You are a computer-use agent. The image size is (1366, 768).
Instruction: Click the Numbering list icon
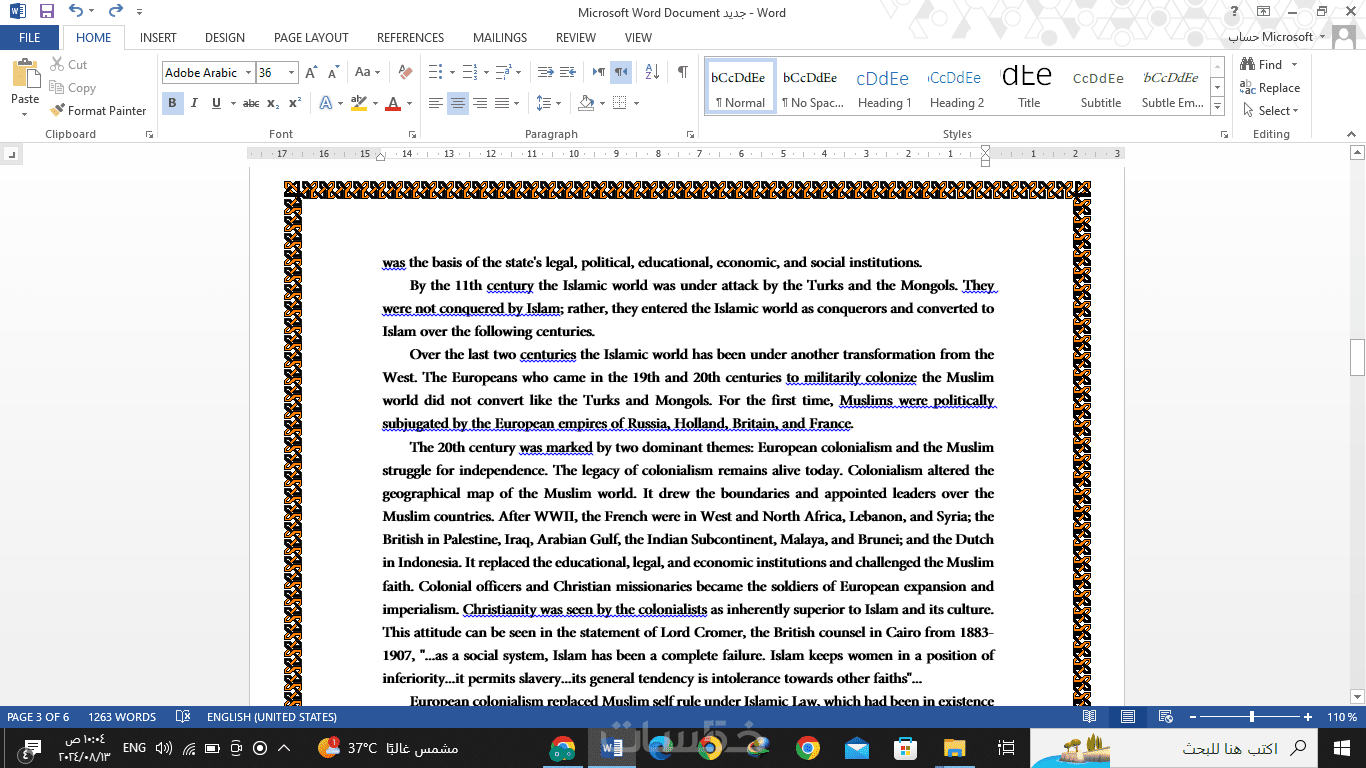[469, 72]
